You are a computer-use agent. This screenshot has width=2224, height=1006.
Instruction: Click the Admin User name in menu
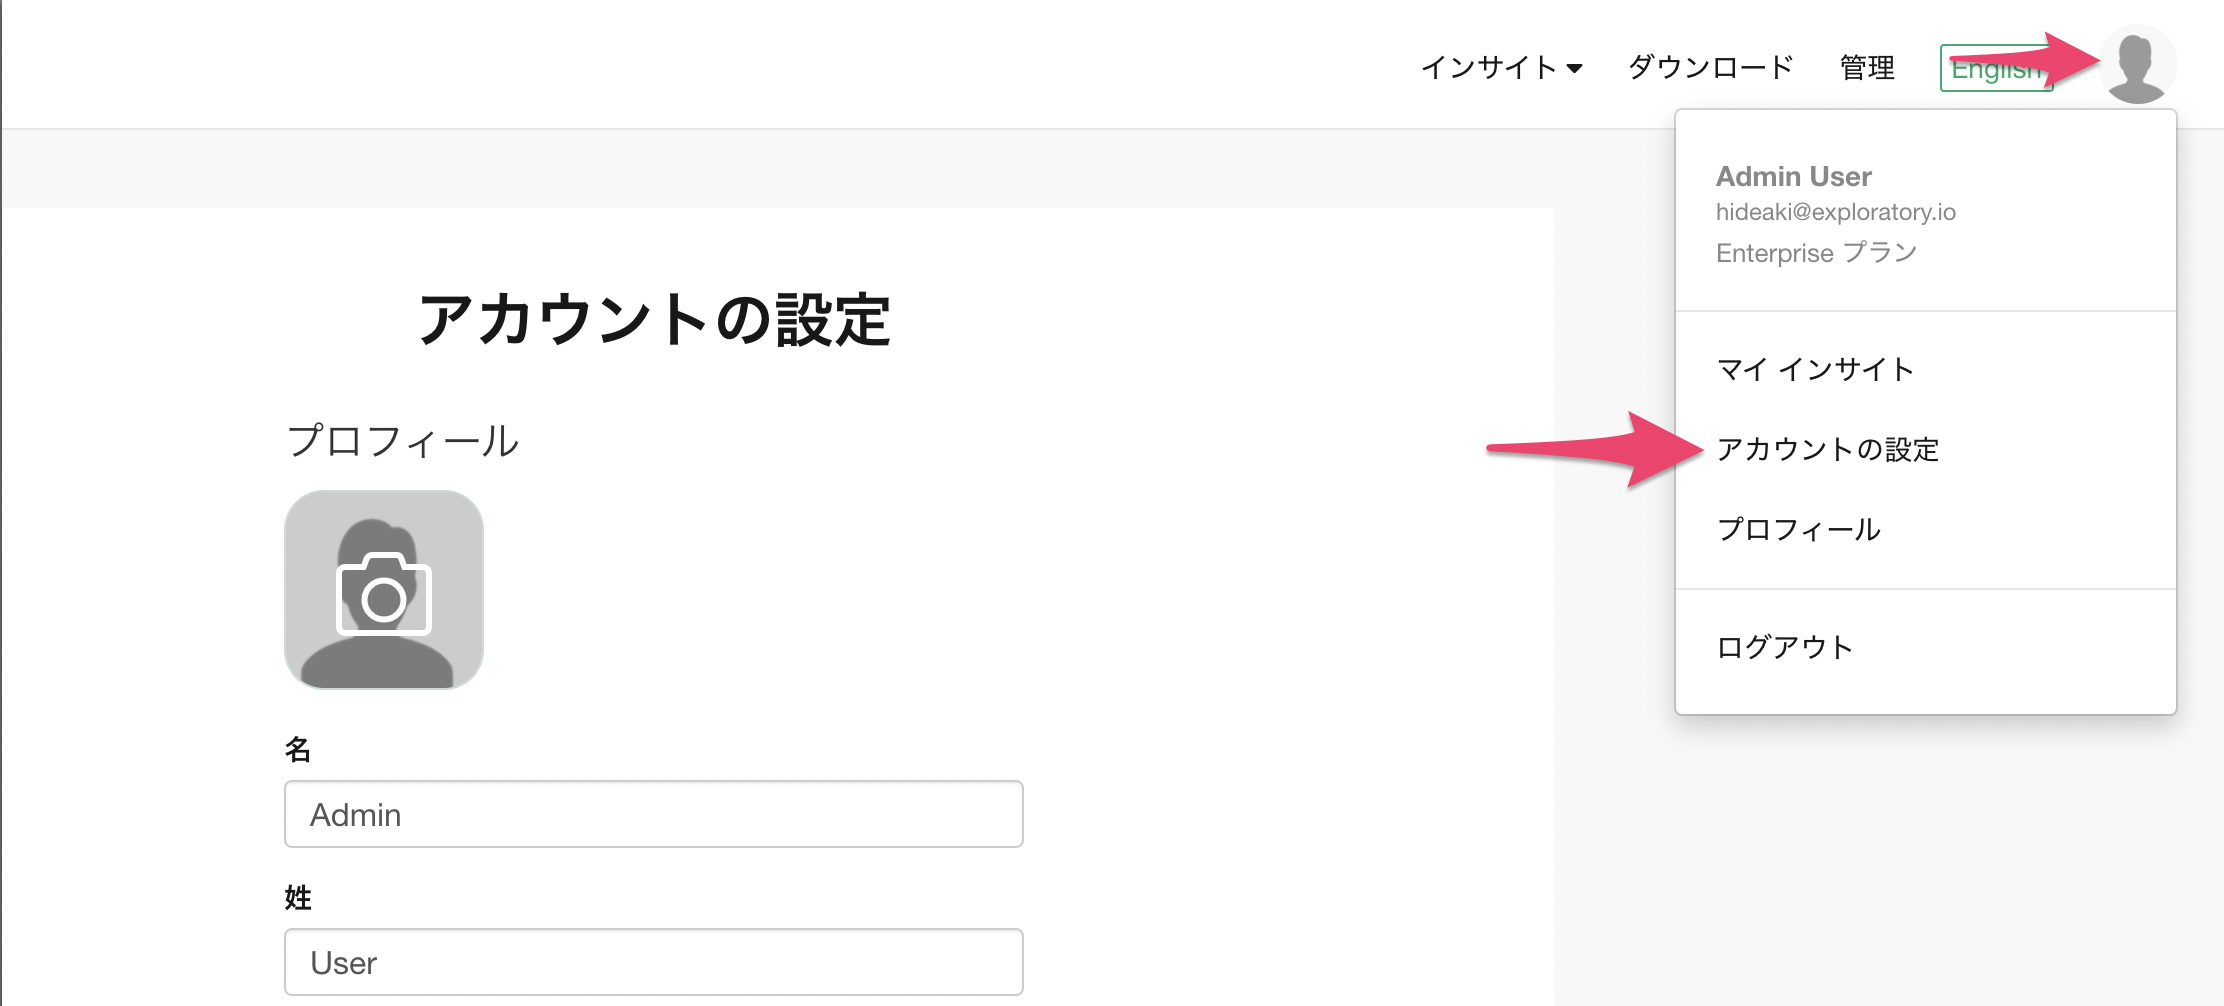1794,176
